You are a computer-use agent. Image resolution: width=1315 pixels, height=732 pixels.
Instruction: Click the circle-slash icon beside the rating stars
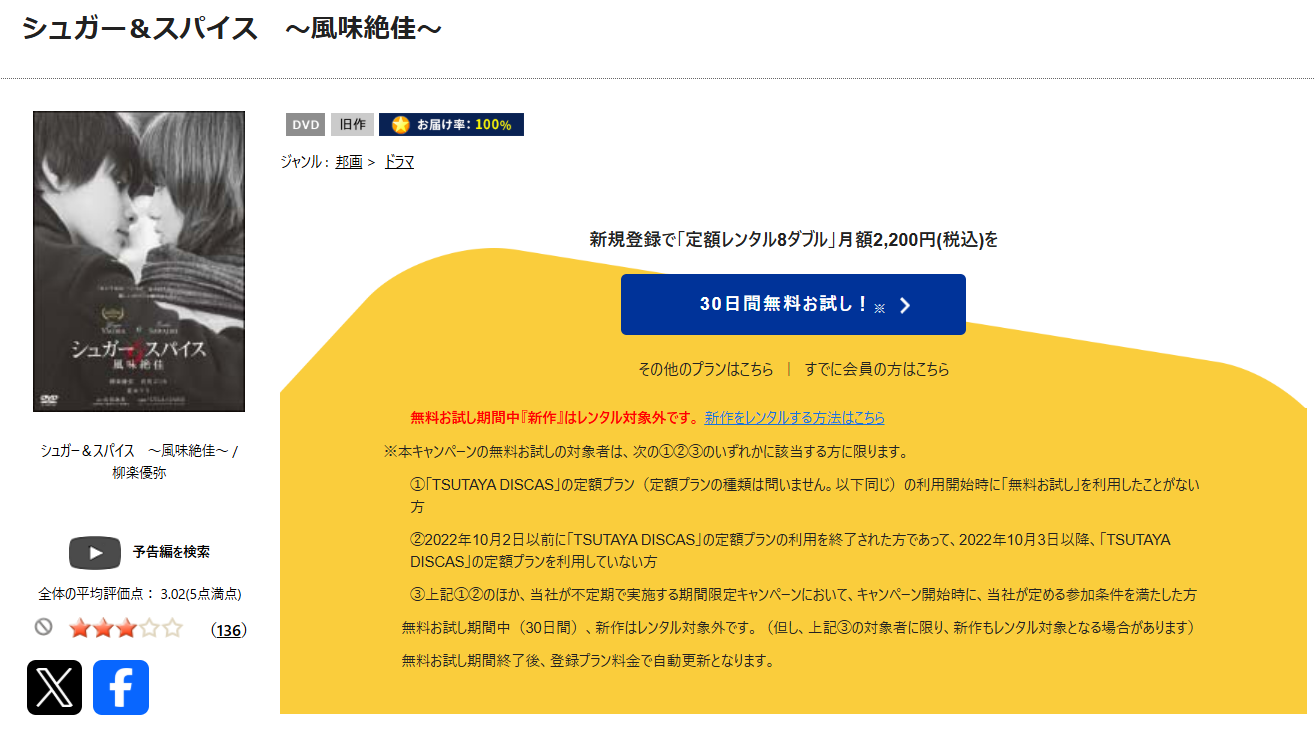43,628
